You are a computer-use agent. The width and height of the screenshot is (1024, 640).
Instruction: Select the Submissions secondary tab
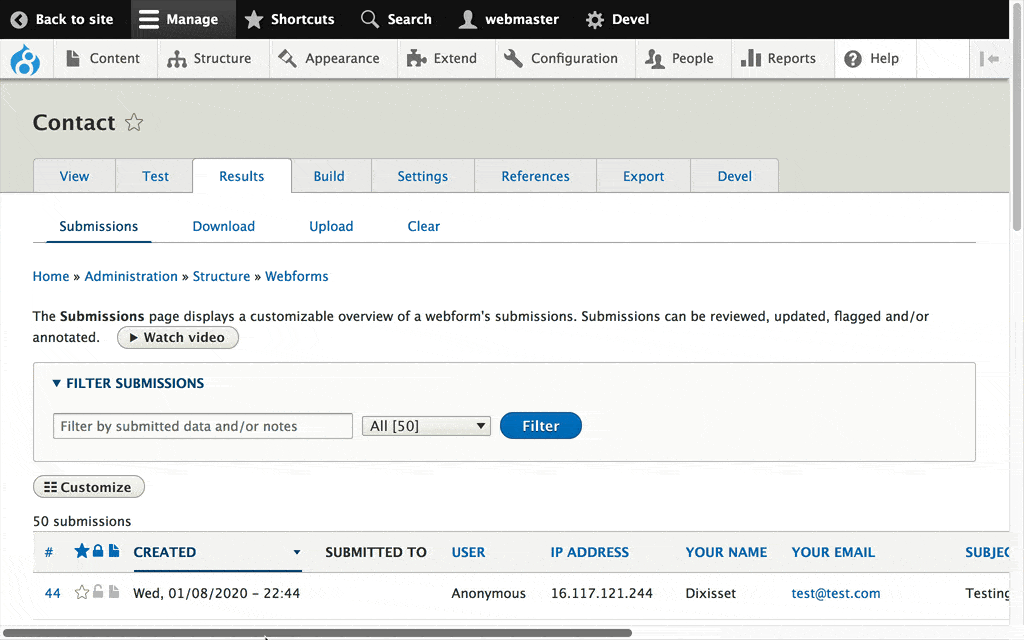99,227
